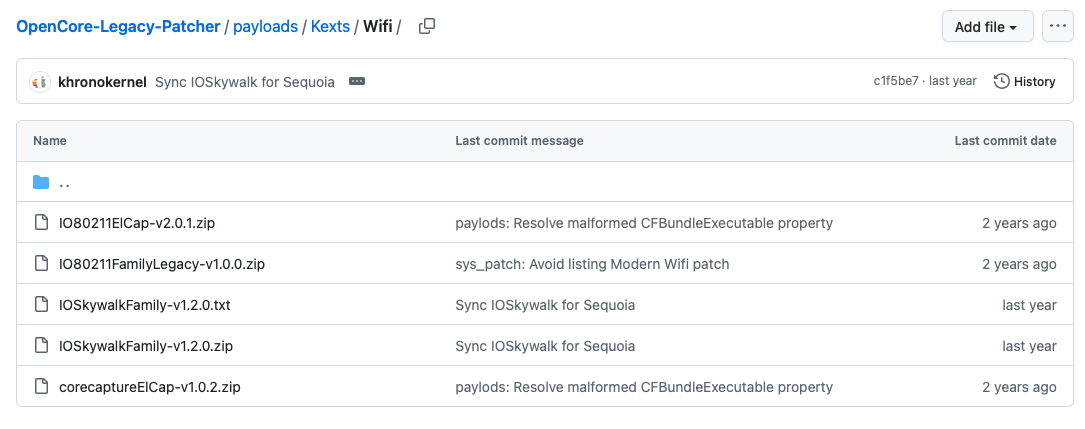Image resolution: width=1085 pixels, height=429 pixels.
Task: Open commit hash c1f5be7
Action: [x=896, y=82]
